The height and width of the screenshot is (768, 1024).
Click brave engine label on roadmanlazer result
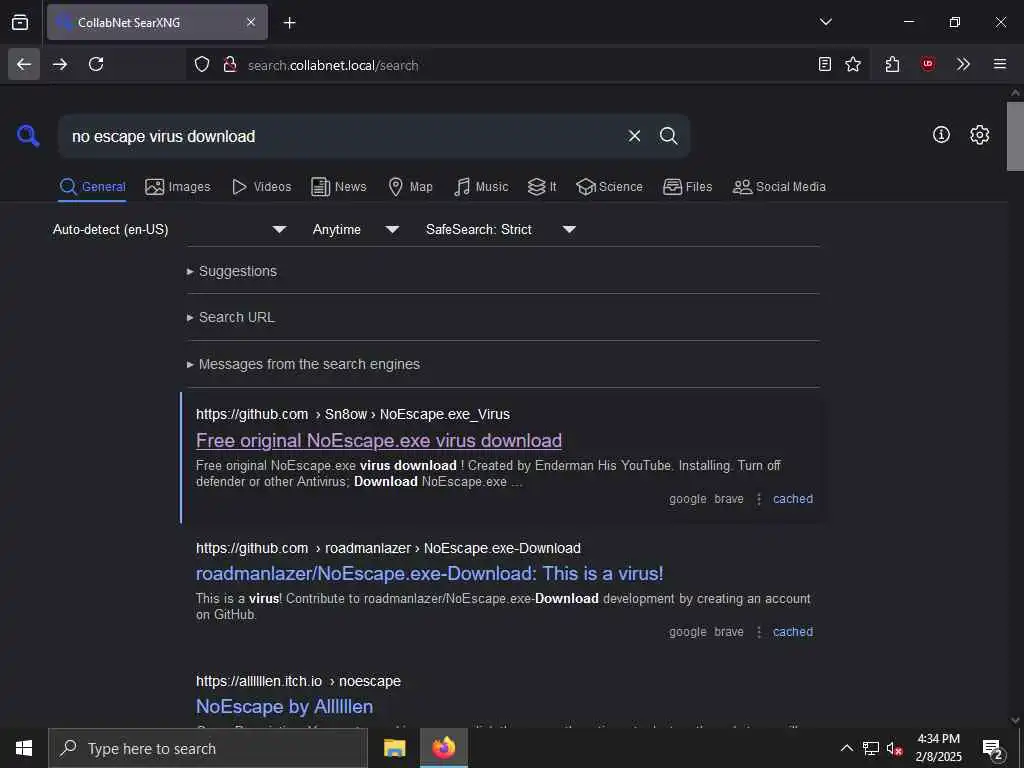(x=729, y=632)
